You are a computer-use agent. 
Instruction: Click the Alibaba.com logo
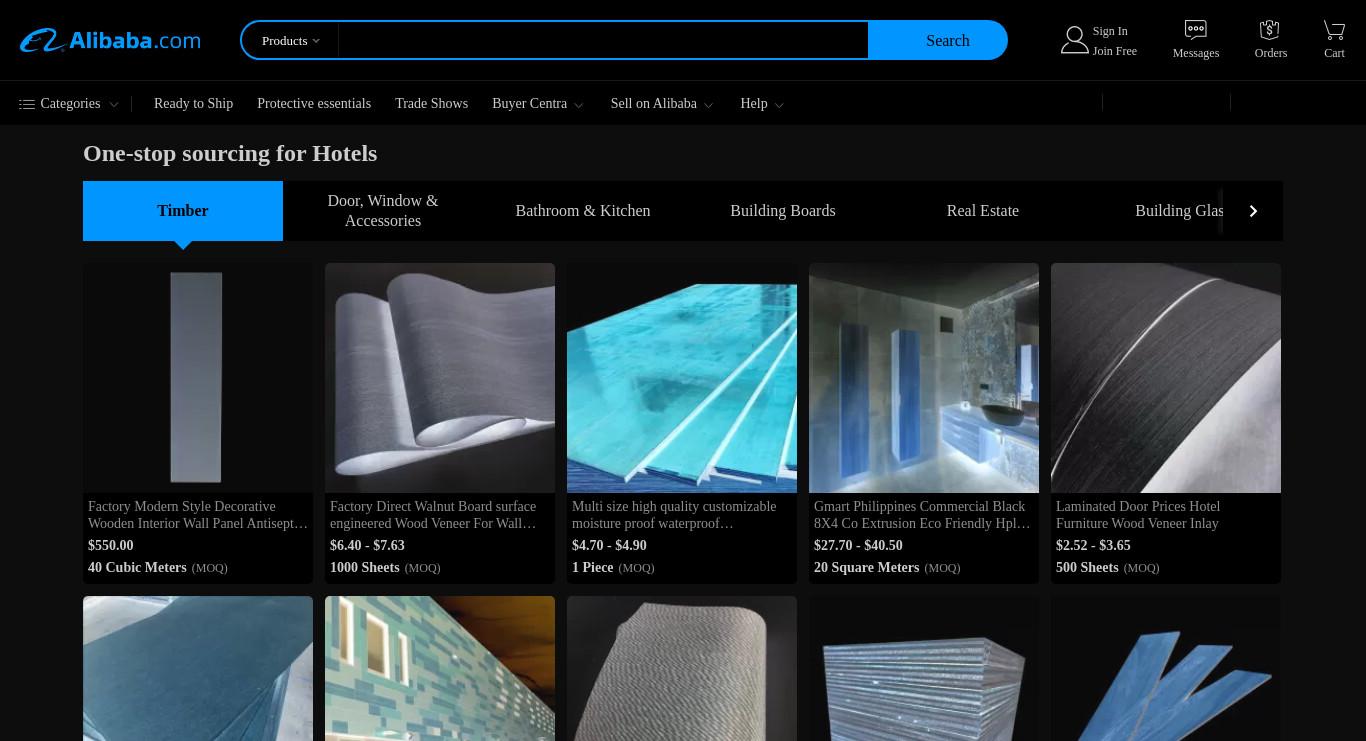coord(110,40)
